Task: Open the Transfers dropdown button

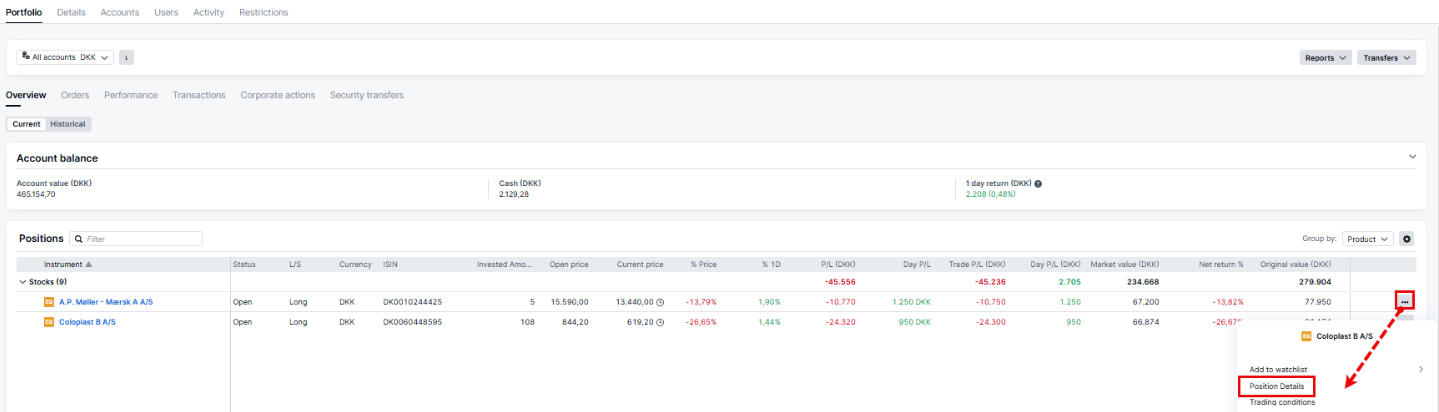Action: (1386, 58)
